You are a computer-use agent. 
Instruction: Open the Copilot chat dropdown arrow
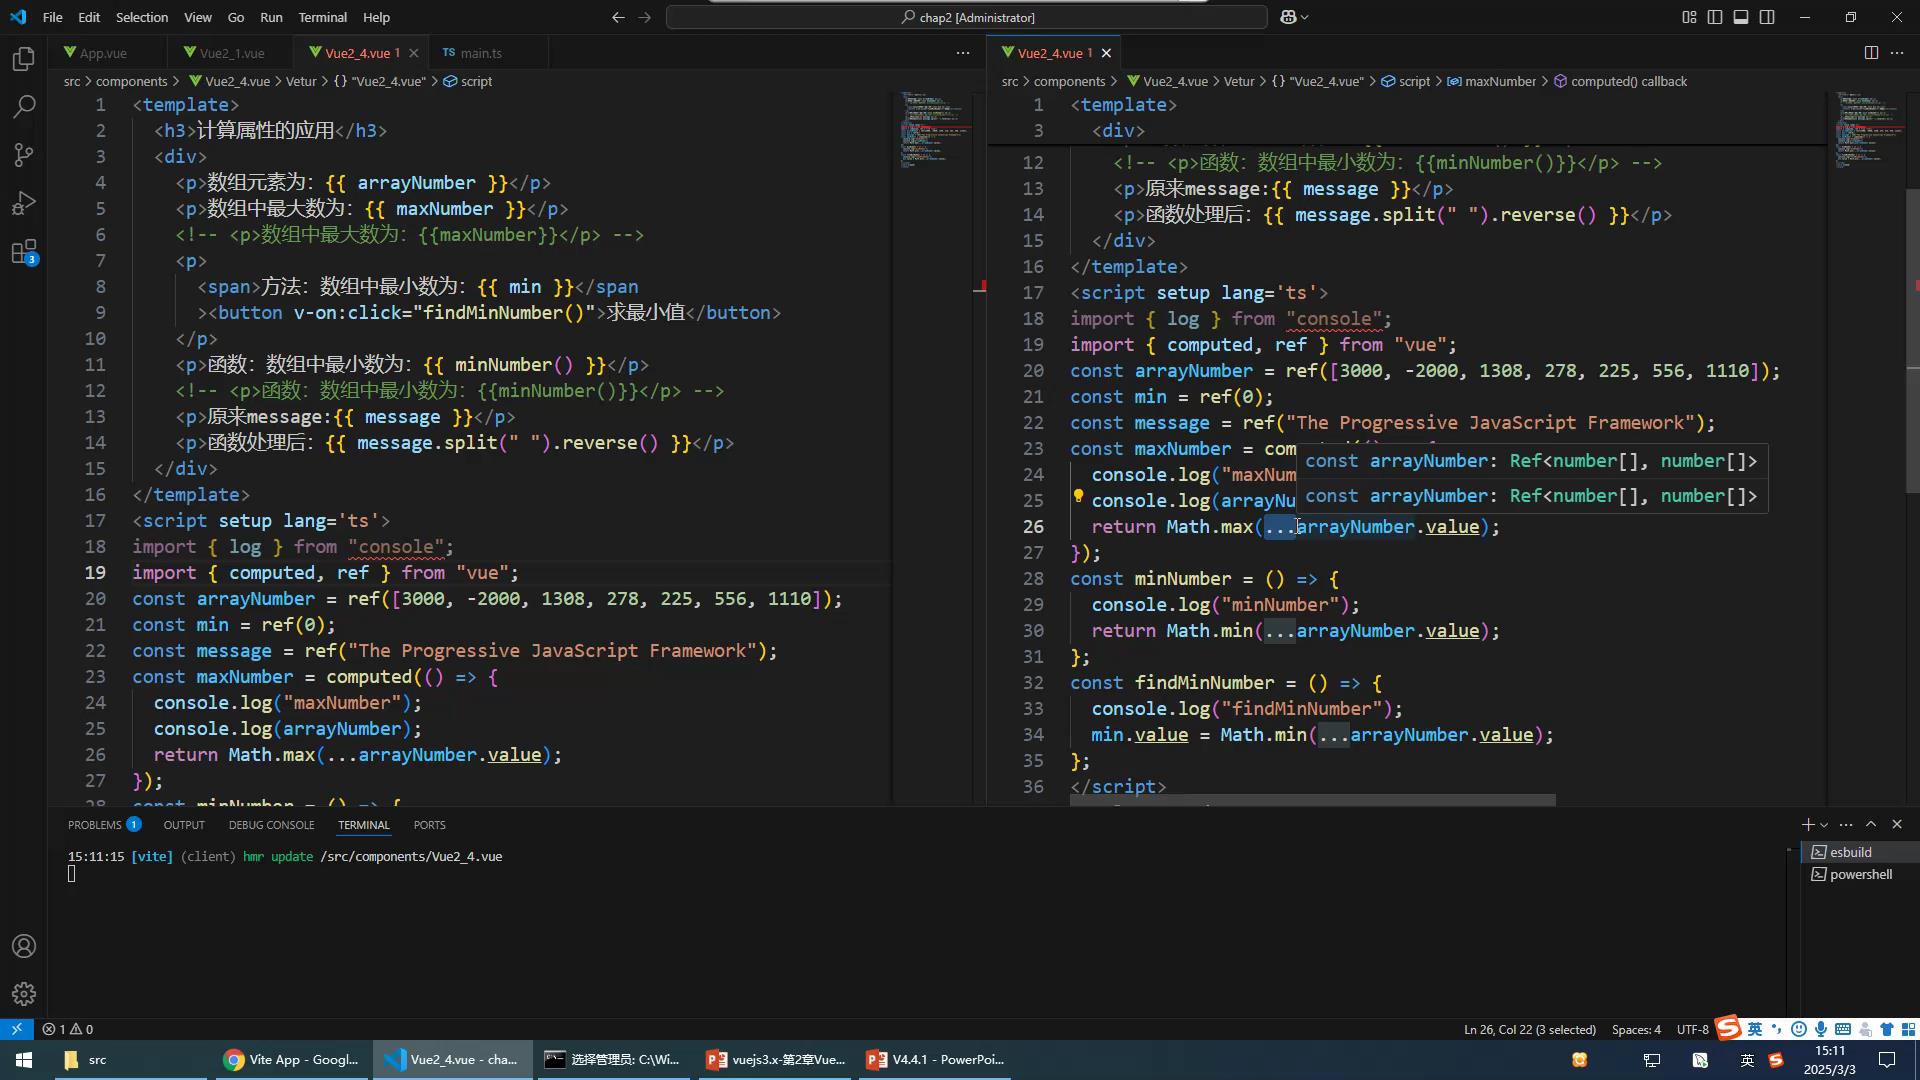pos(1305,17)
